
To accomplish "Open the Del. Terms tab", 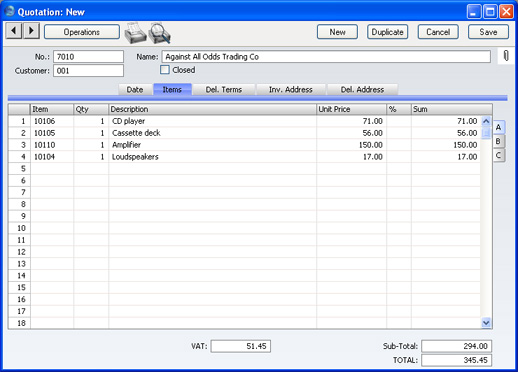I will click(224, 90).
